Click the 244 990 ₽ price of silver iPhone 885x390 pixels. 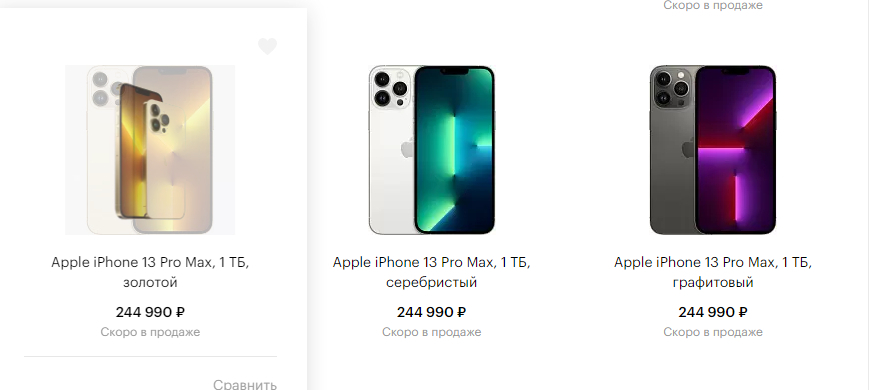click(432, 312)
